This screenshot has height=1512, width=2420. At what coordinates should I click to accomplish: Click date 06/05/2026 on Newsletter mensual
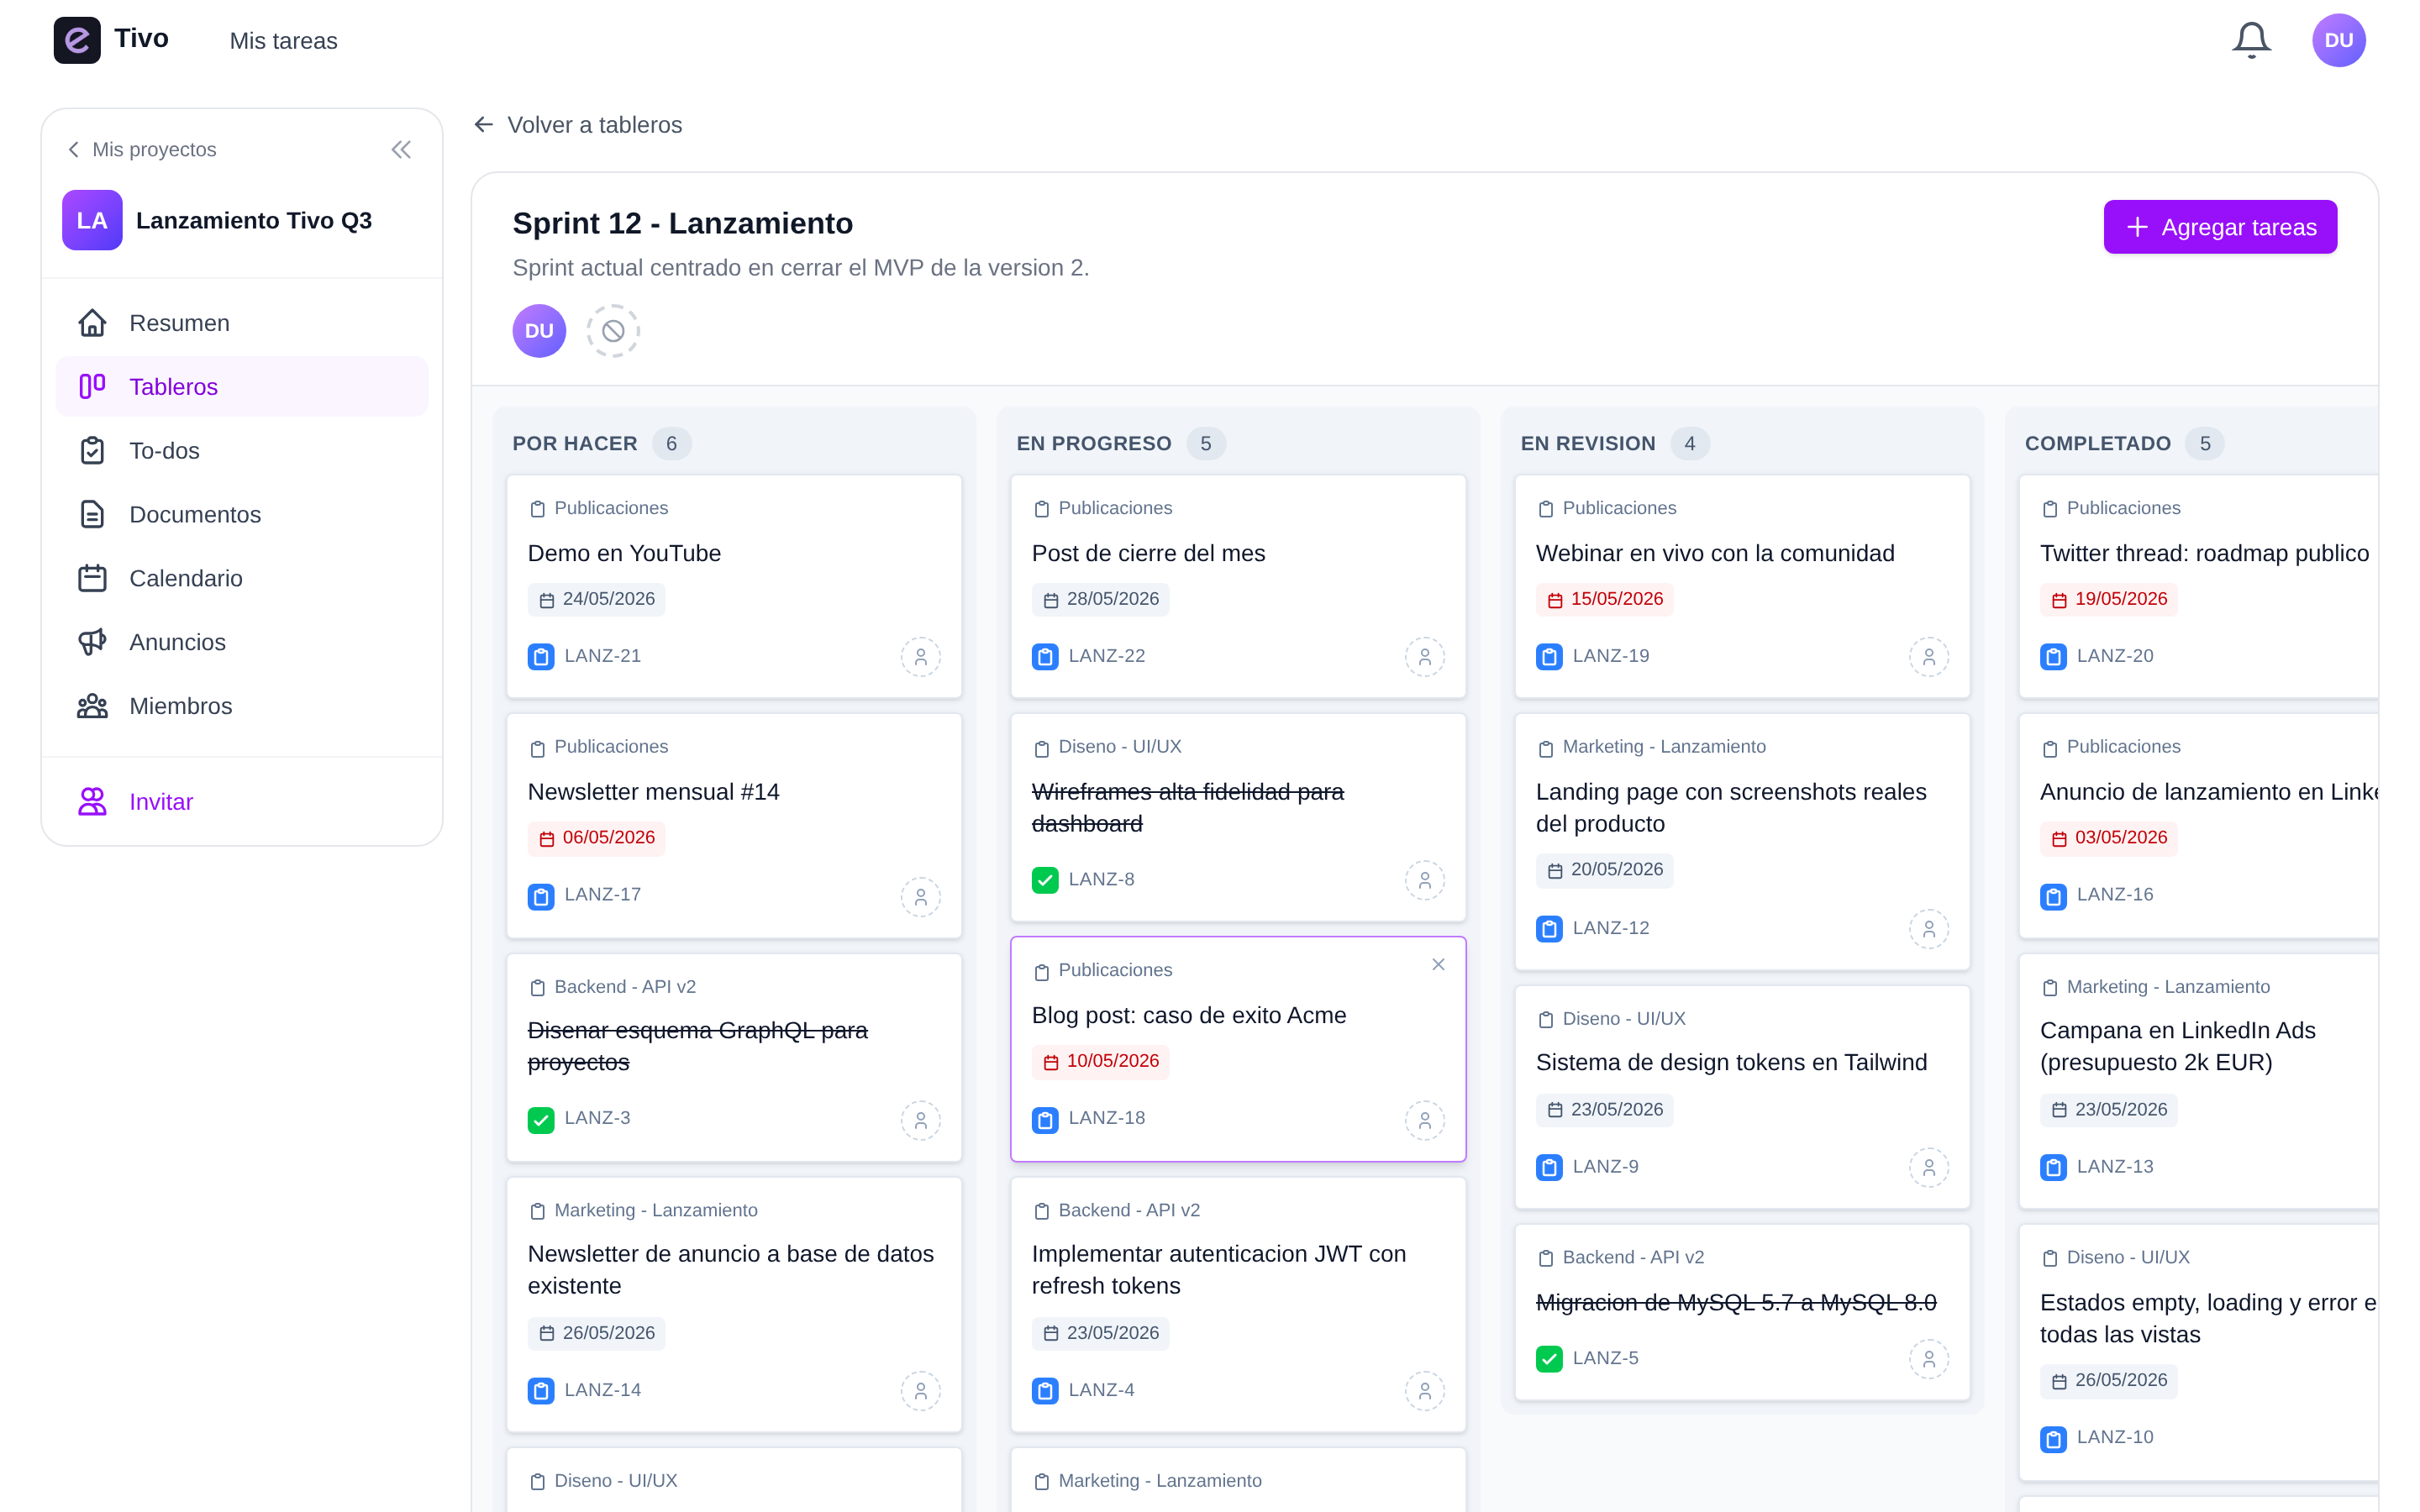pos(597,838)
